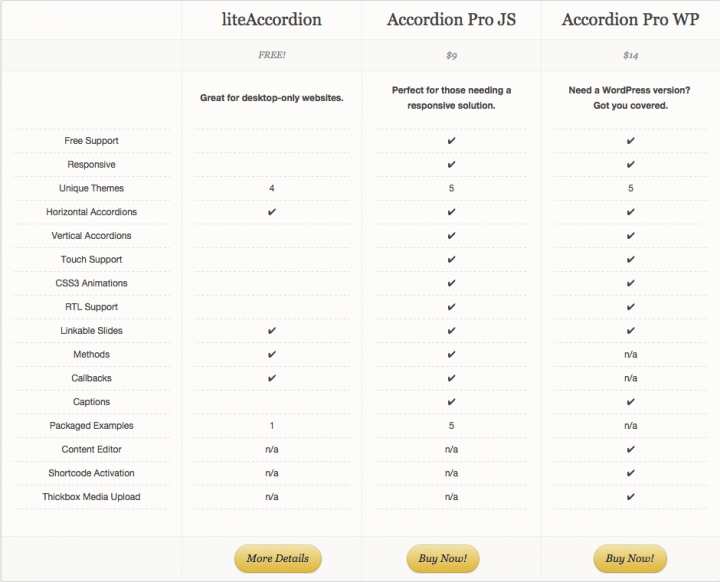Click Buy Now under Accordion Pro JS
Viewport: 720px width, 582px height.
coord(443,558)
